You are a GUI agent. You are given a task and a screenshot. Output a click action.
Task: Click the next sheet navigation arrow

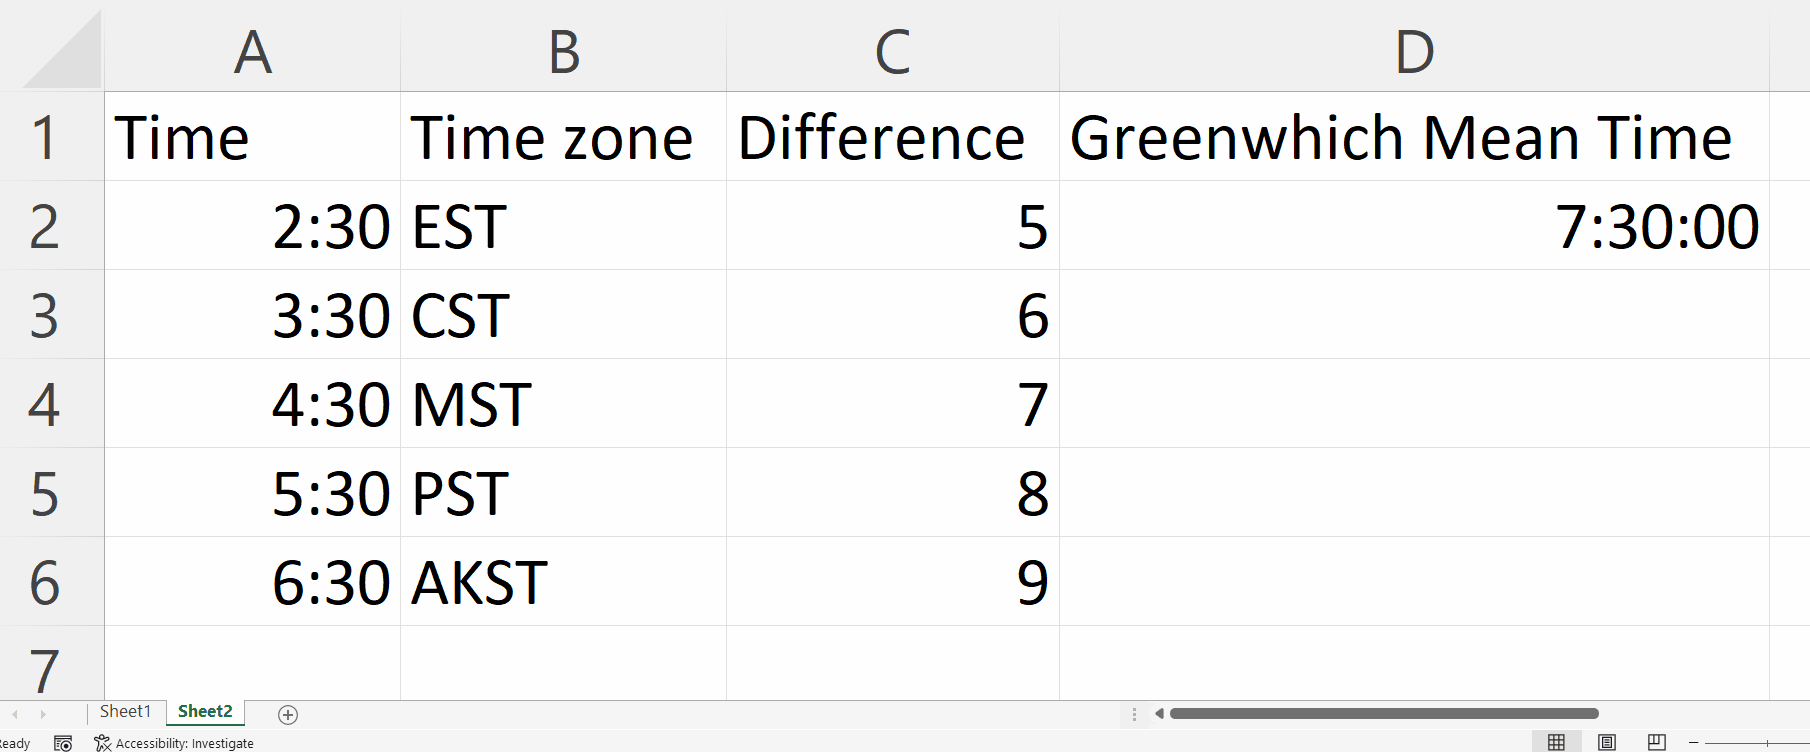pyautogui.click(x=44, y=712)
